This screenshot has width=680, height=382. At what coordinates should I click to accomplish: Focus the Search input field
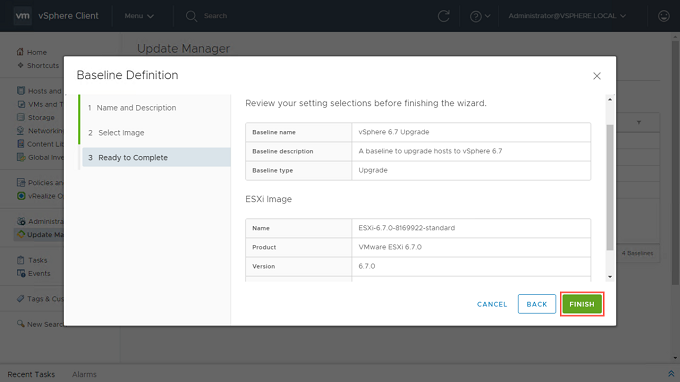pyautogui.click(x=216, y=16)
